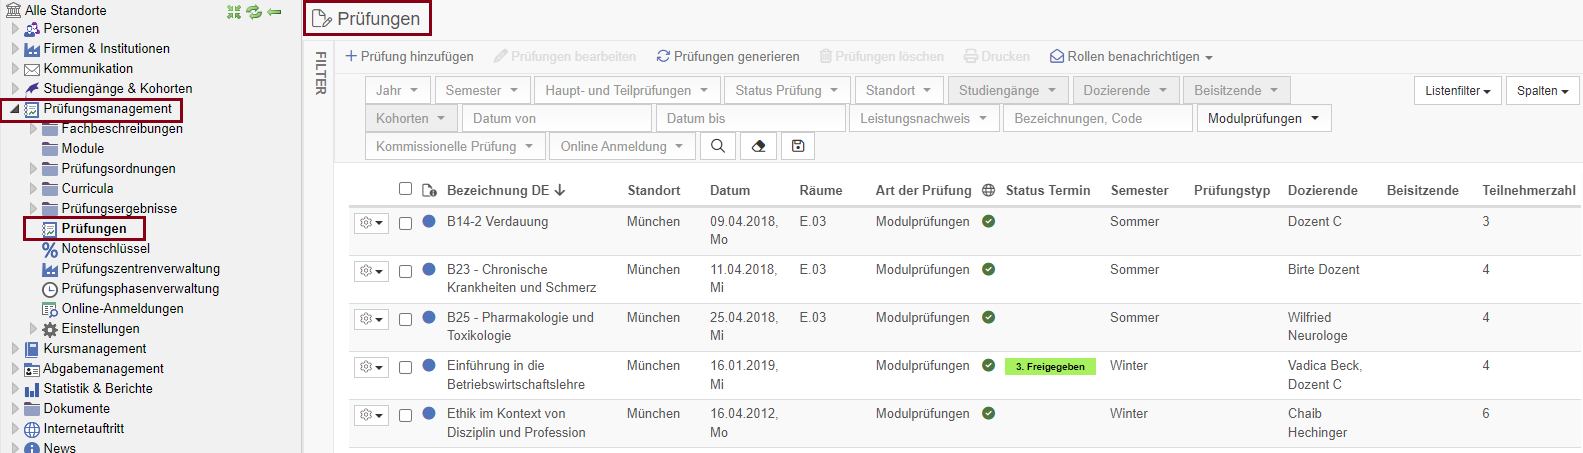Click the floppy disk save filter button
This screenshot has height=453, width=1583.
[798, 146]
